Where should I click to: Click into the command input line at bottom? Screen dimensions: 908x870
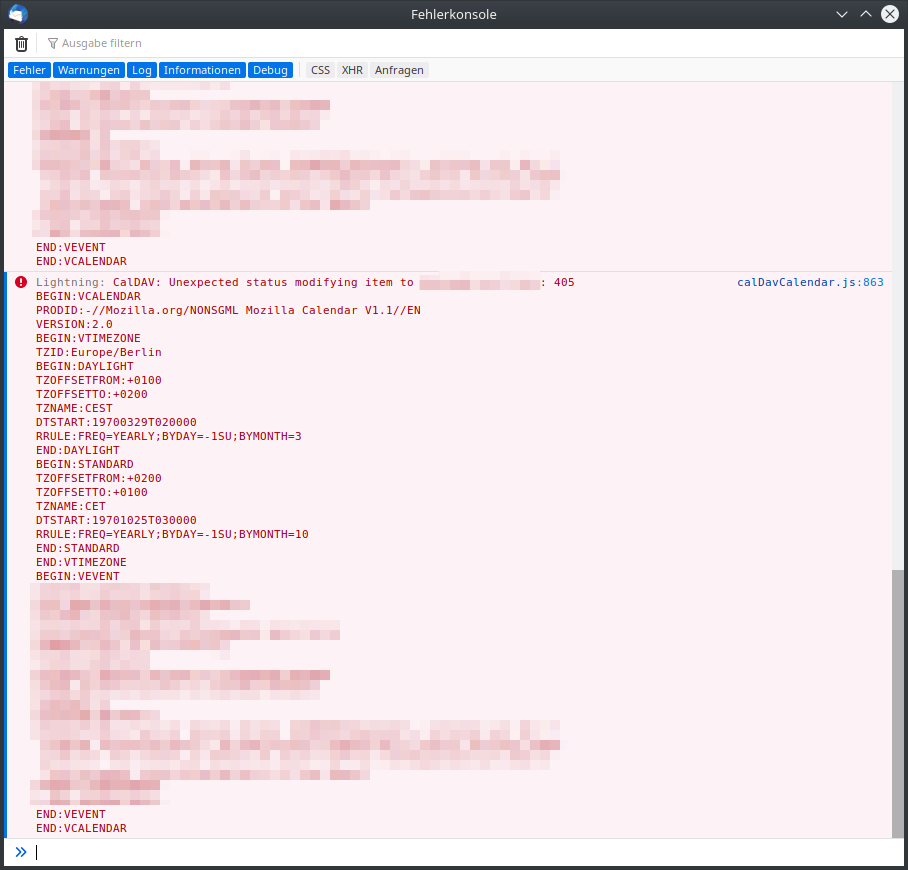pyautogui.click(x=450, y=852)
